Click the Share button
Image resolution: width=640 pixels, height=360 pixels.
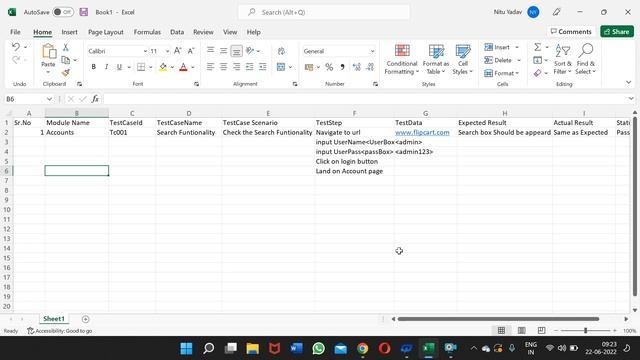[617, 31]
